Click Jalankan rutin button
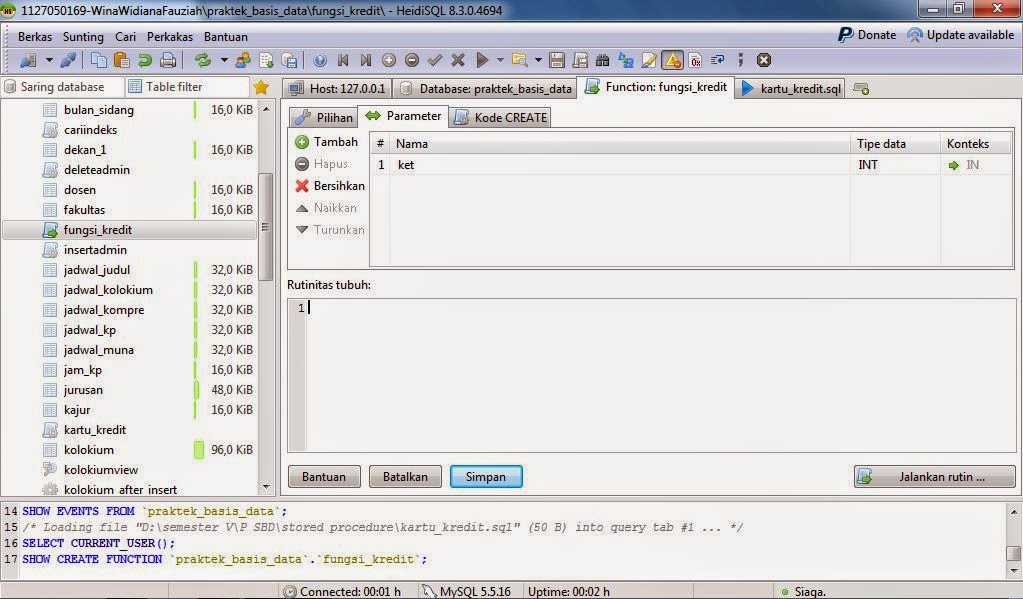The width and height of the screenshot is (1023, 599). point(932,477)
